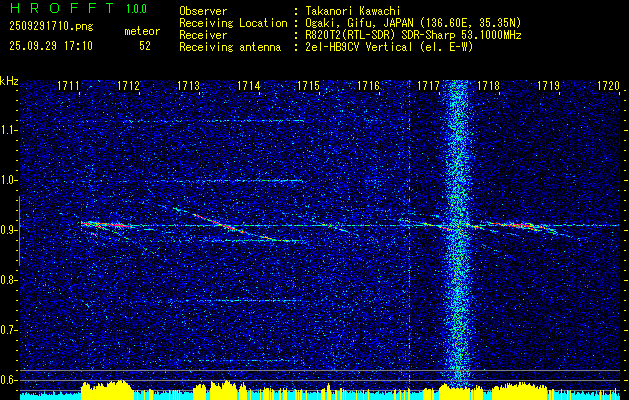Click the Receiver label
This screenshot has height=400, width=629.
203,35
